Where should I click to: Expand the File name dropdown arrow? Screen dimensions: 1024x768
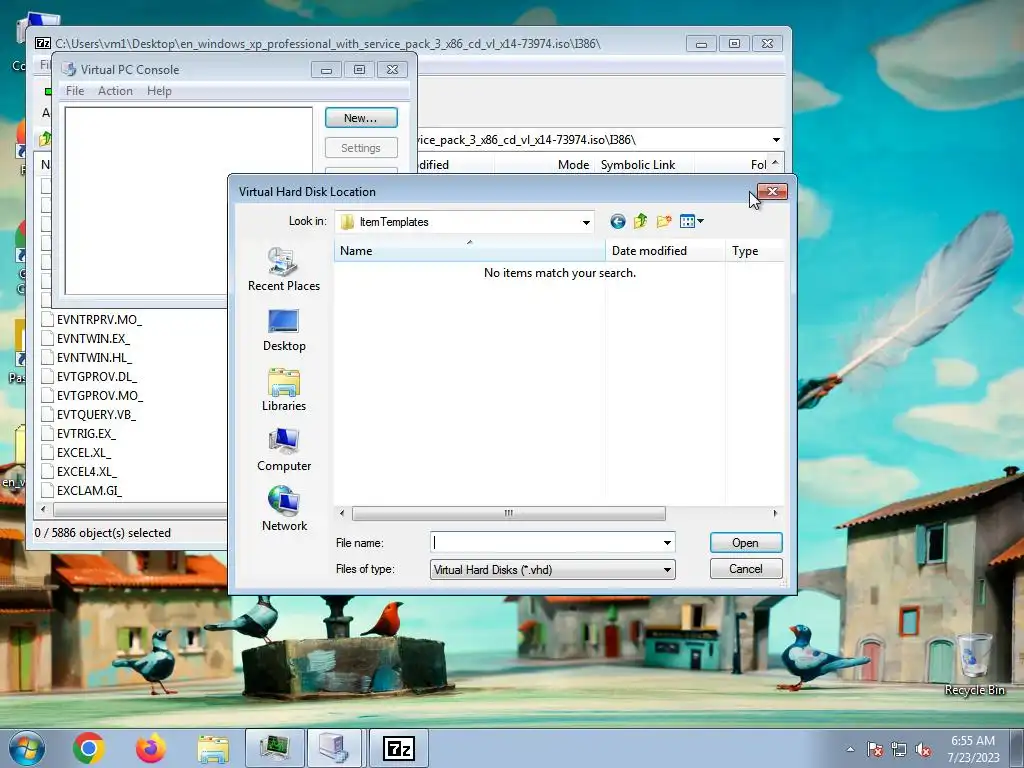(x=667, y=543)
